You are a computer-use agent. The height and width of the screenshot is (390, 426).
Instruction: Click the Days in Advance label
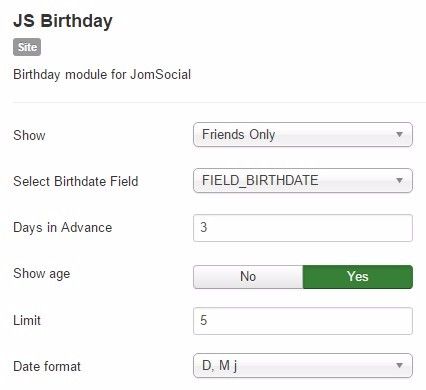click(63, 228)
